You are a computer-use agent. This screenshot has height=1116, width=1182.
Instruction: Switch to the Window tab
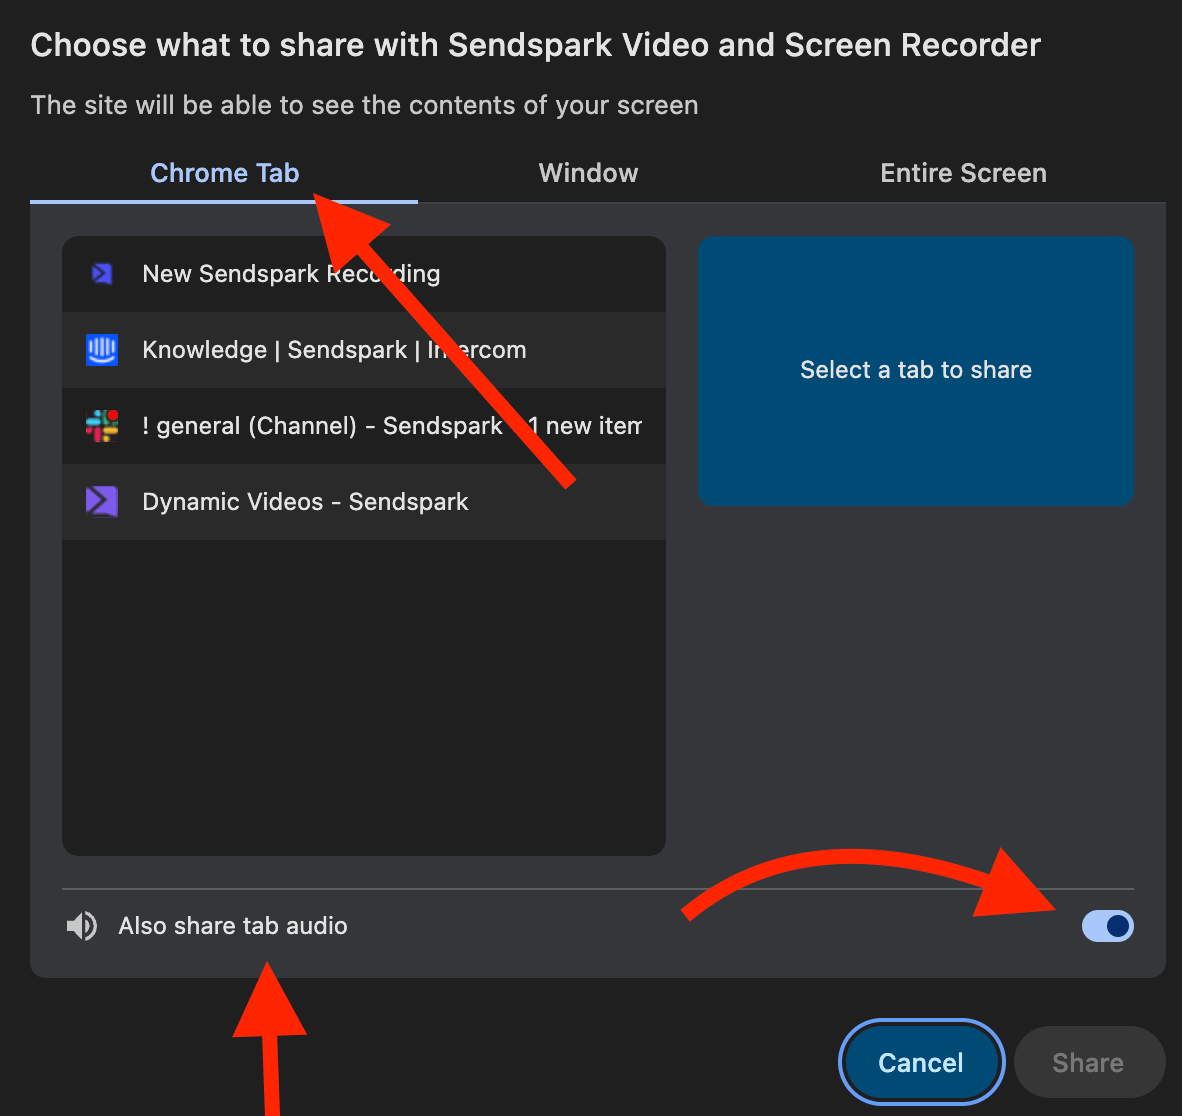(x=588, y=173)
